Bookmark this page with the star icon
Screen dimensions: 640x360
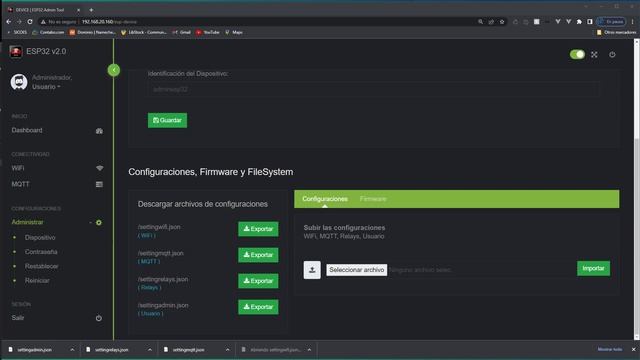pyautogui.click(x=502, y=22)
